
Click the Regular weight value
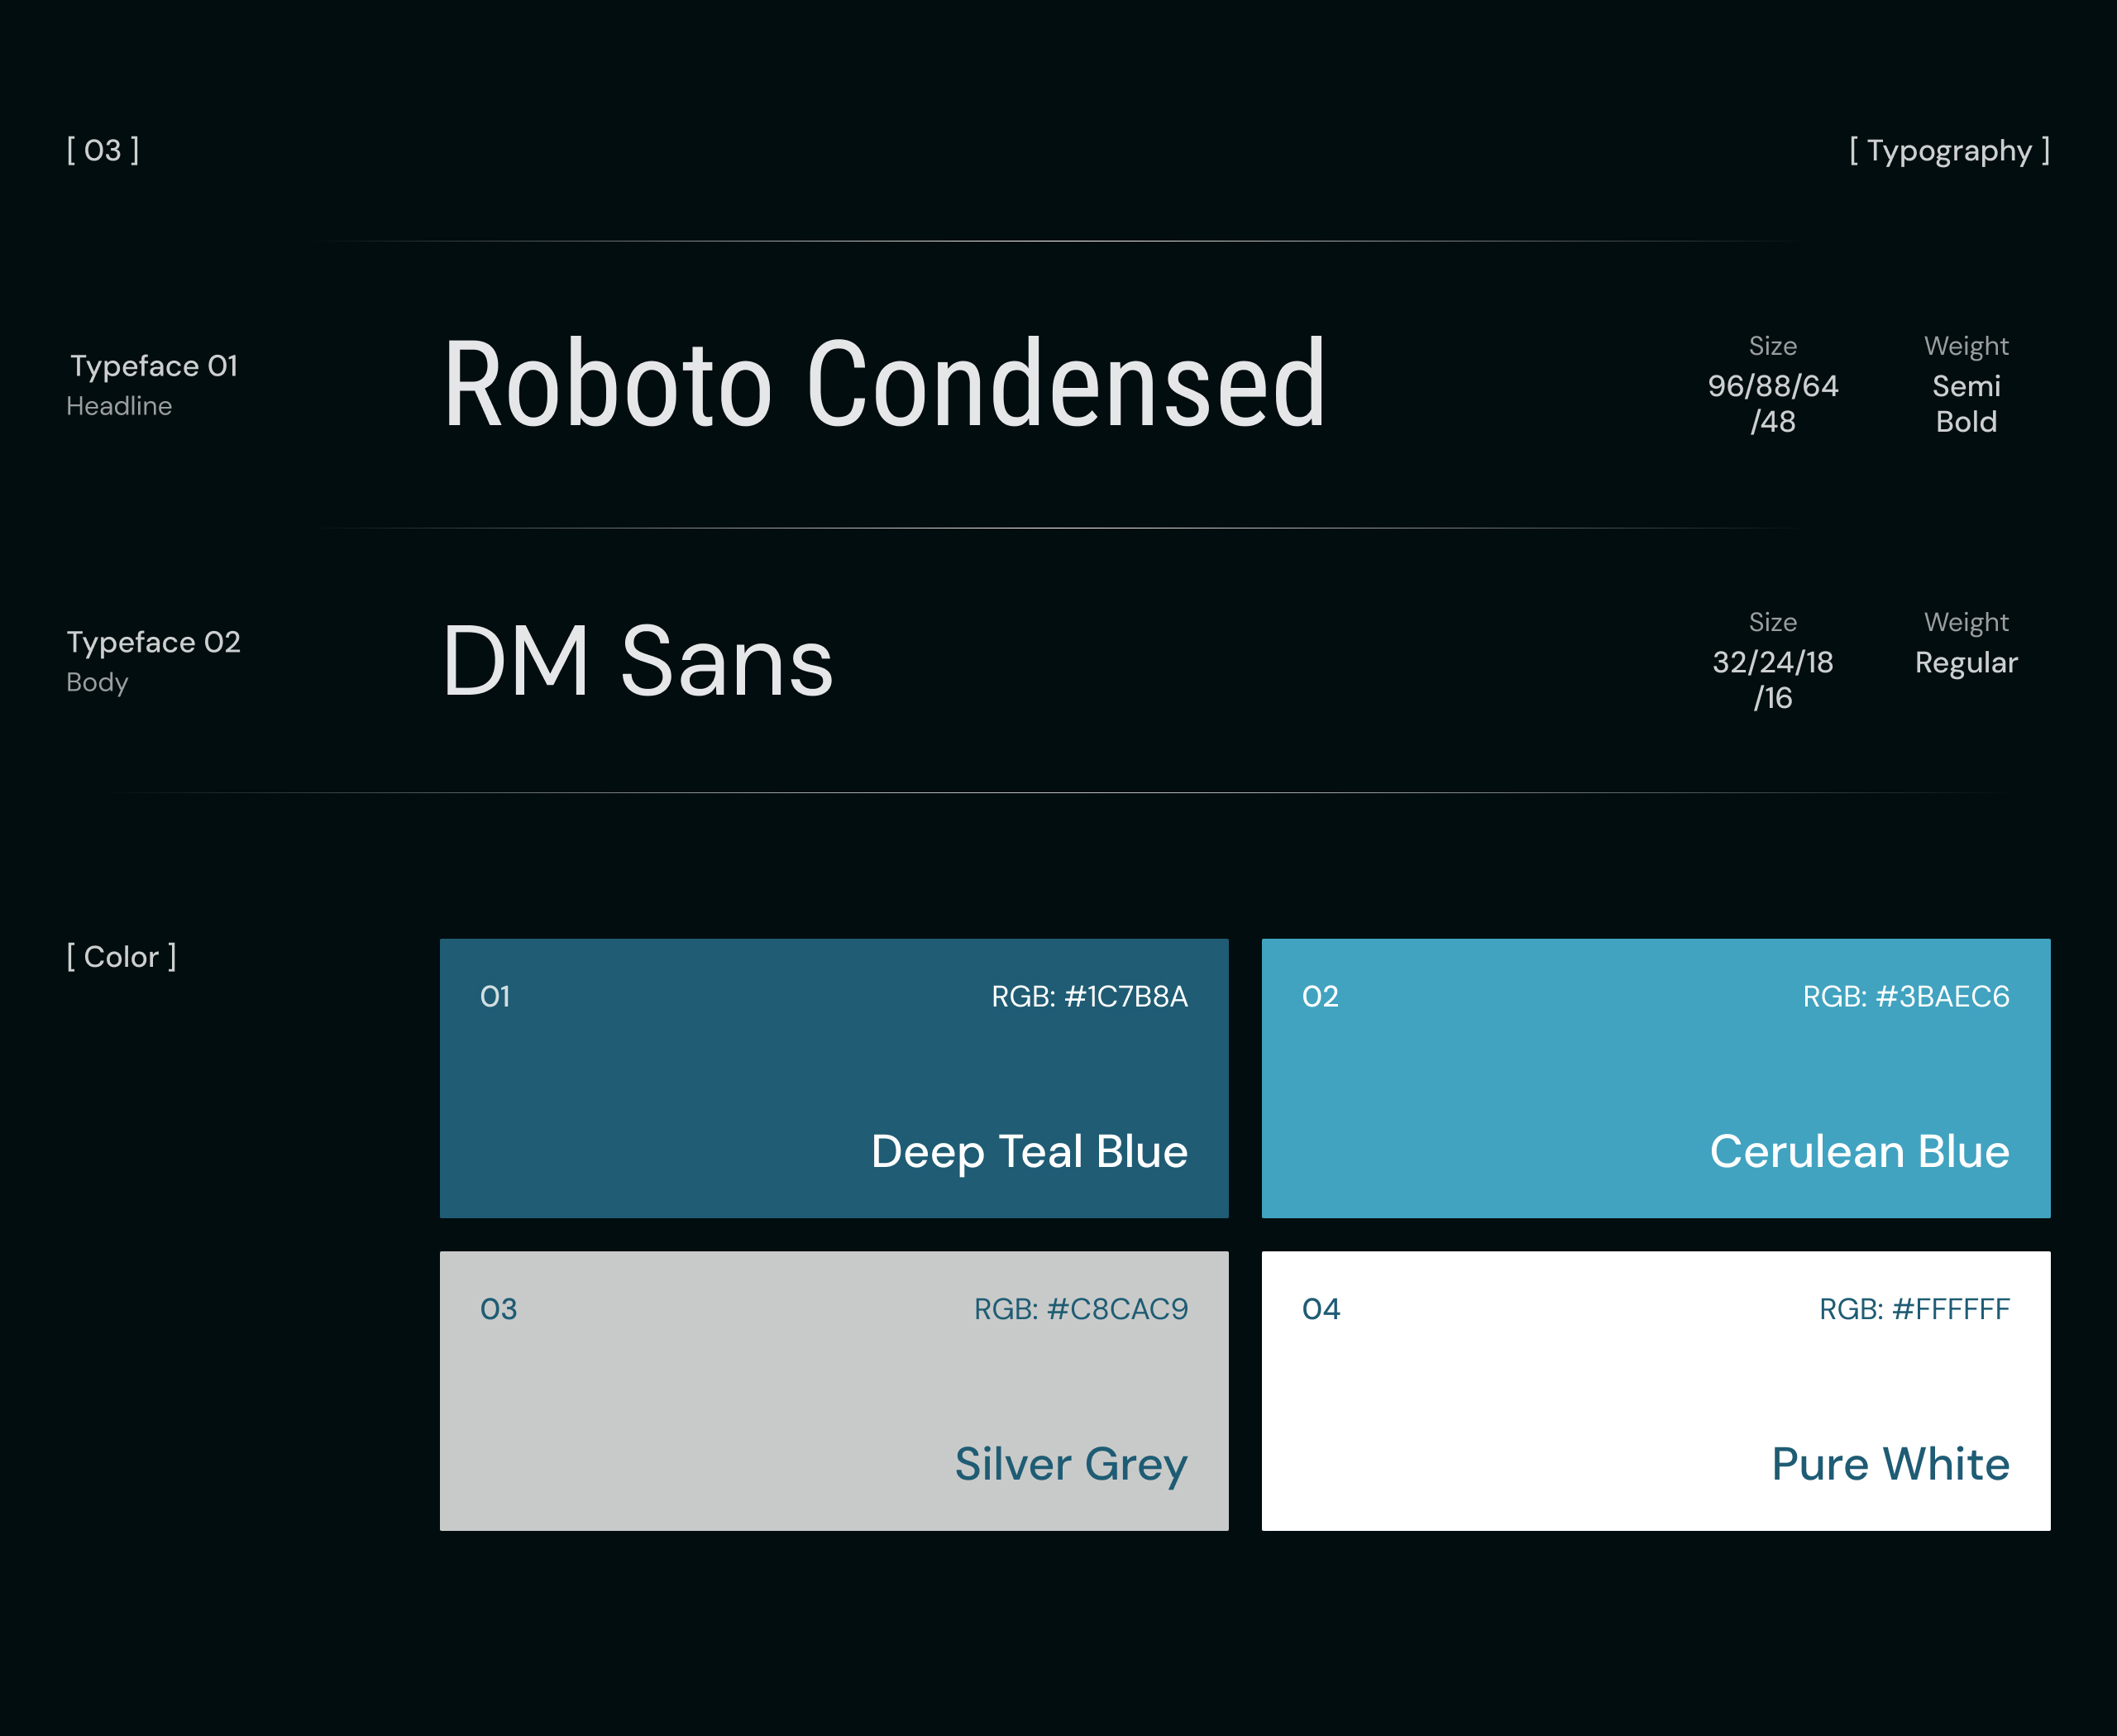point(1966,663)
